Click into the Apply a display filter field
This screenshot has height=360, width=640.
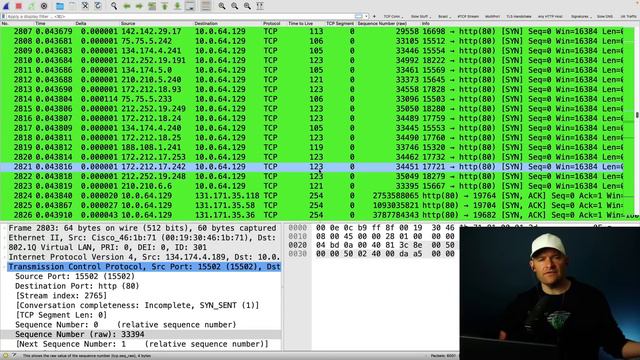point(180,16)
